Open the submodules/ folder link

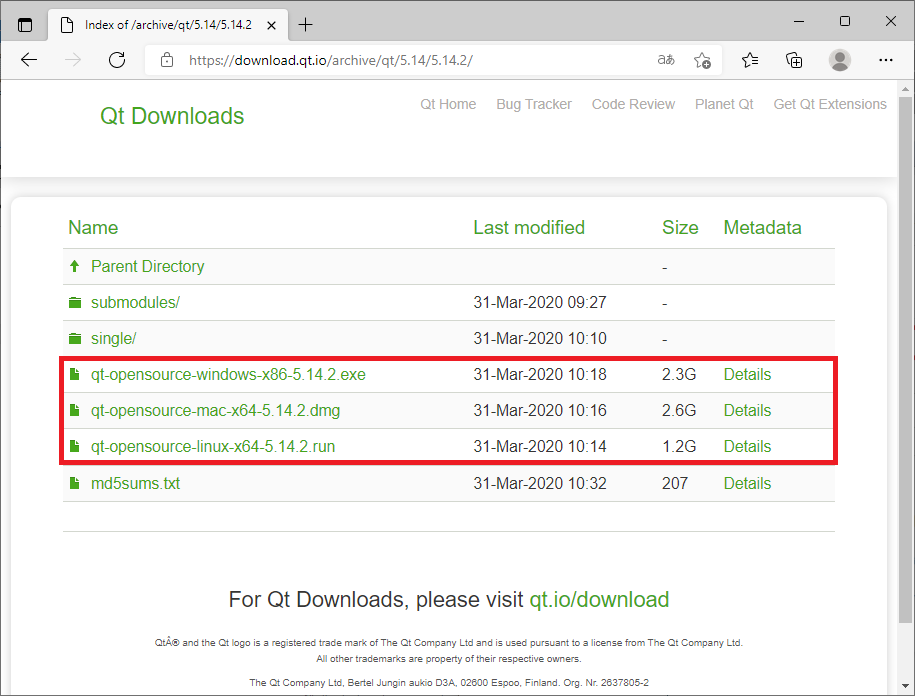[135, 302]
